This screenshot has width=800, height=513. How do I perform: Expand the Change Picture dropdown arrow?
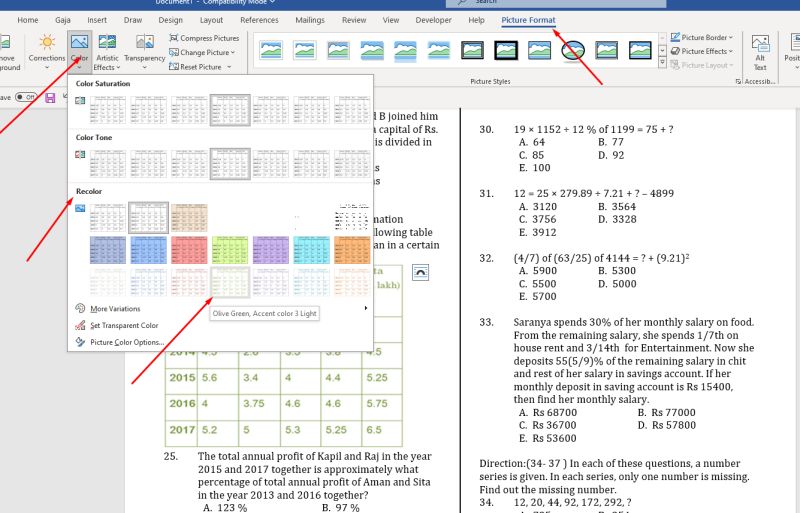coord(233,53)
